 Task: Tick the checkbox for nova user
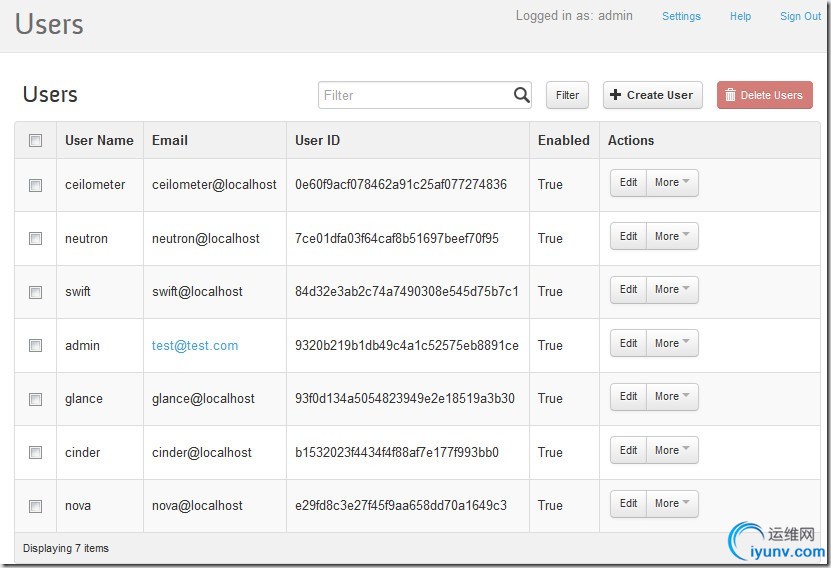click(36, 506)
